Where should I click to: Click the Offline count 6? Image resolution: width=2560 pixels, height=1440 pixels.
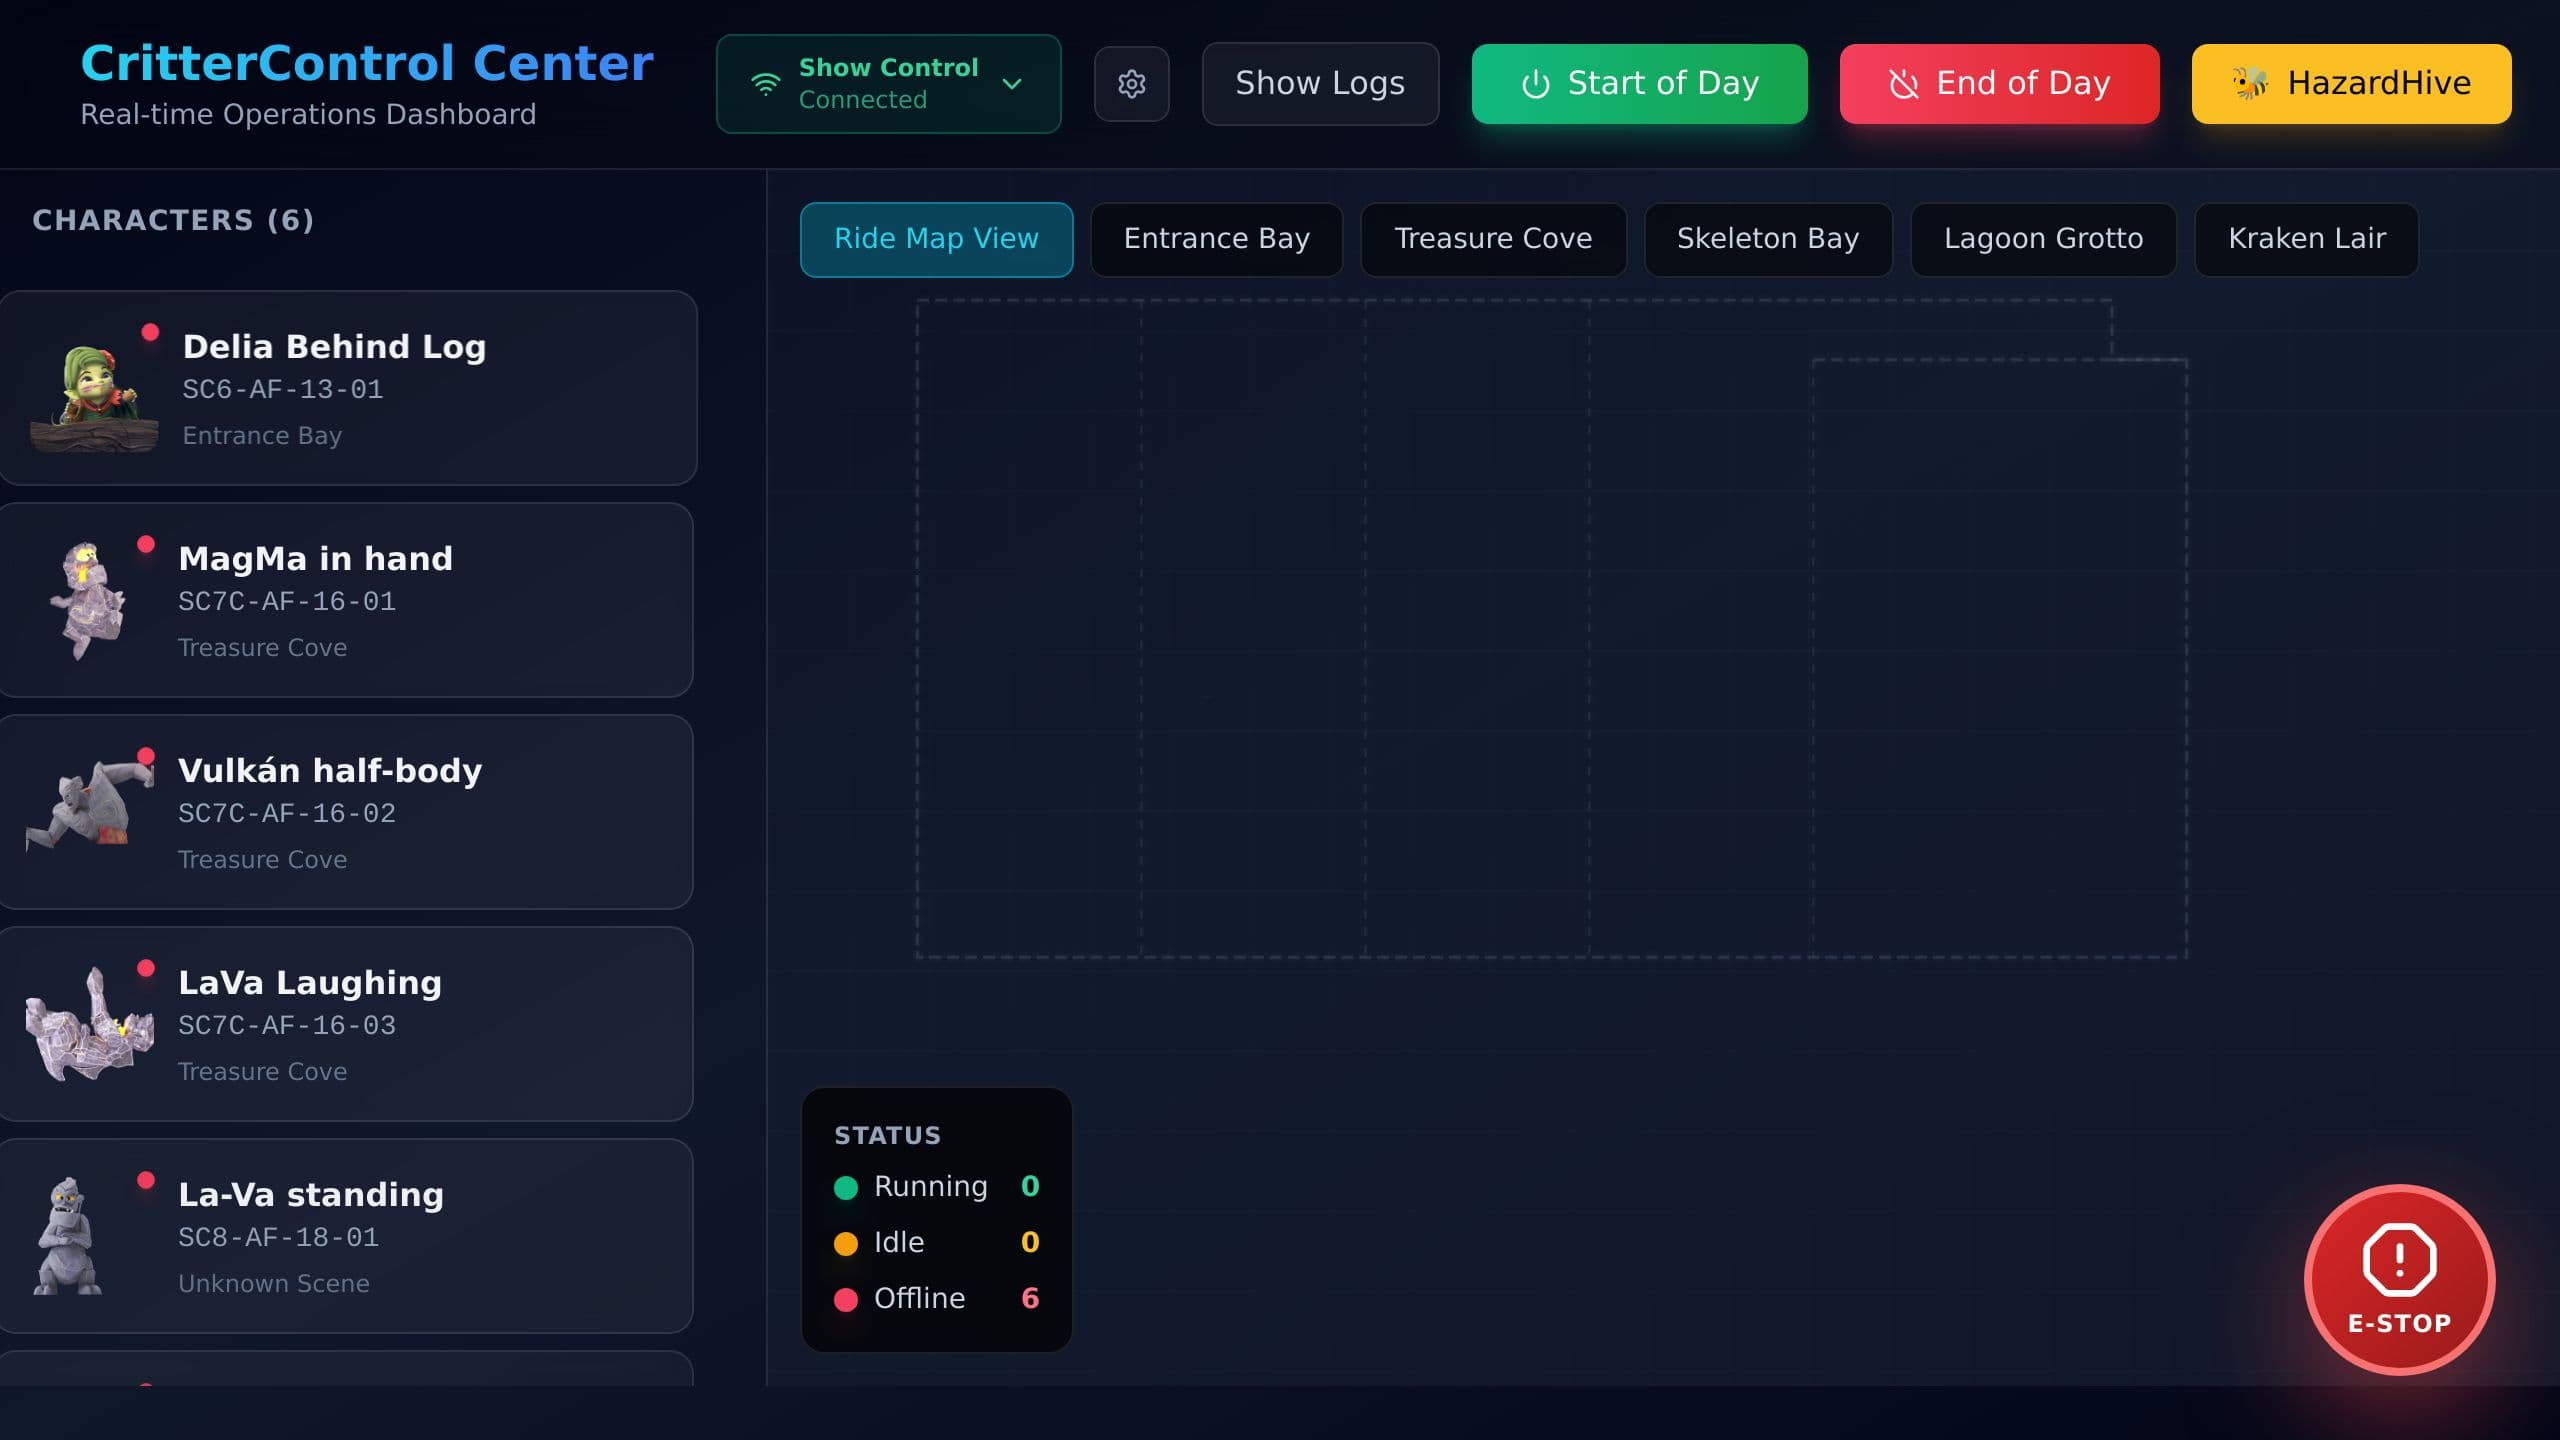[1030, 1298]
